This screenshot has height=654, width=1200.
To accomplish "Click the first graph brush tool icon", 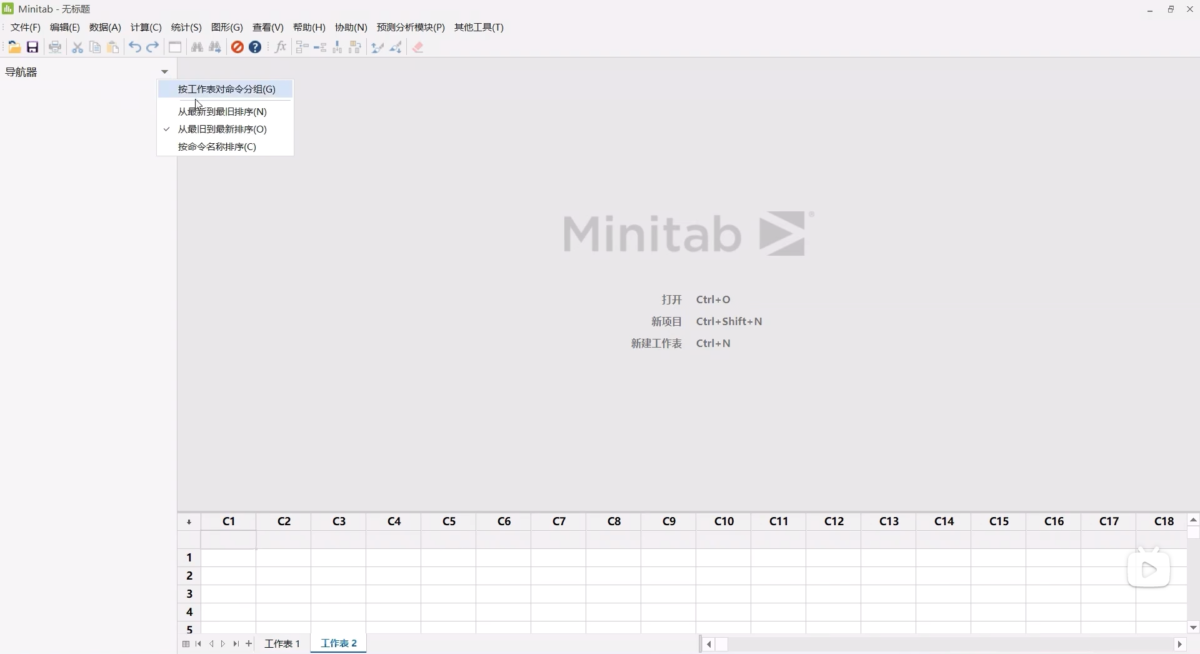I will (378, 47).
